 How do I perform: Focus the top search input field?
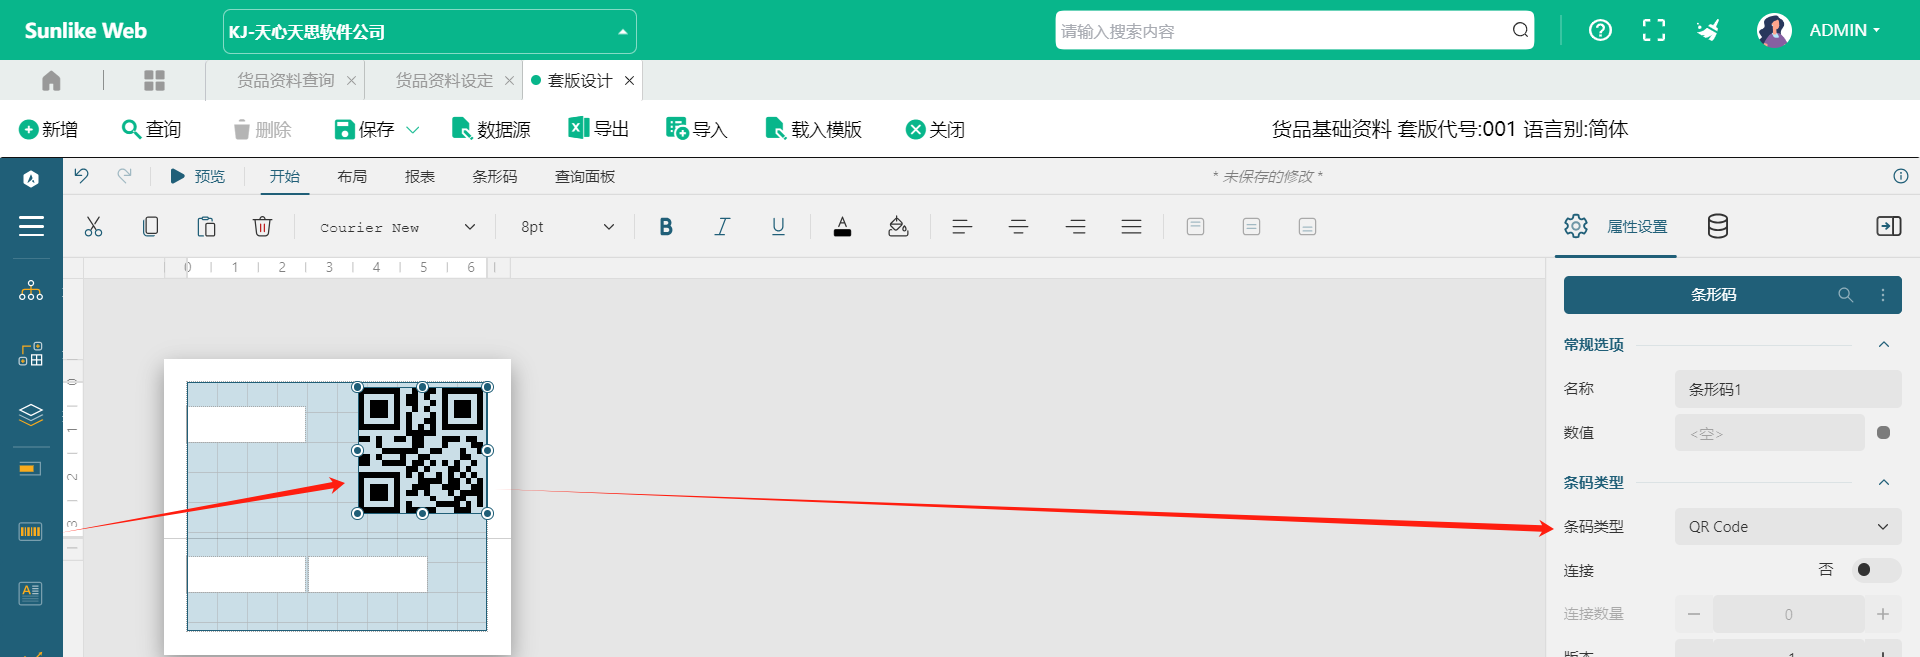pos(1283,31)
